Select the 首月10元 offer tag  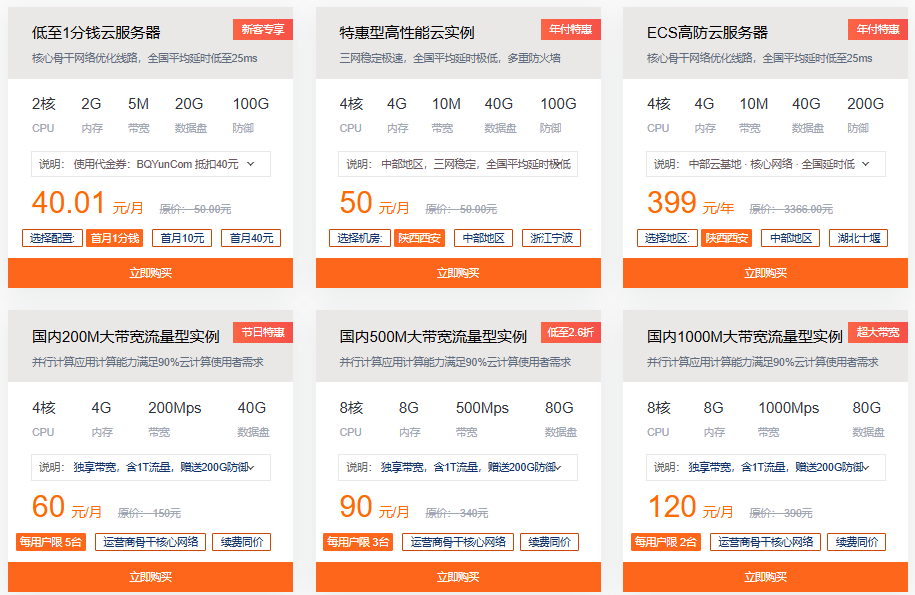(182, 238)
